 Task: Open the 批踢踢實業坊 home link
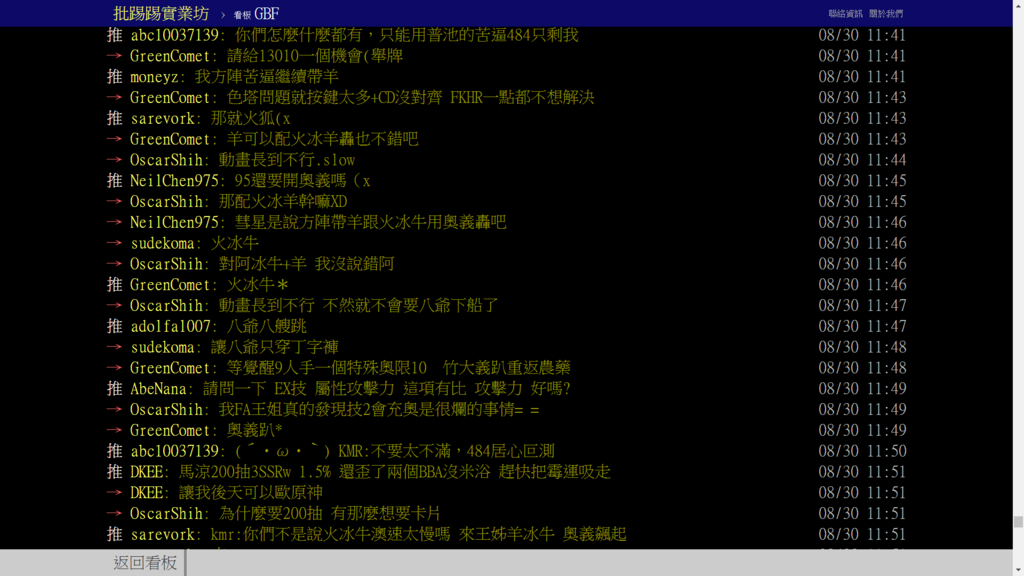coord(161,13)
